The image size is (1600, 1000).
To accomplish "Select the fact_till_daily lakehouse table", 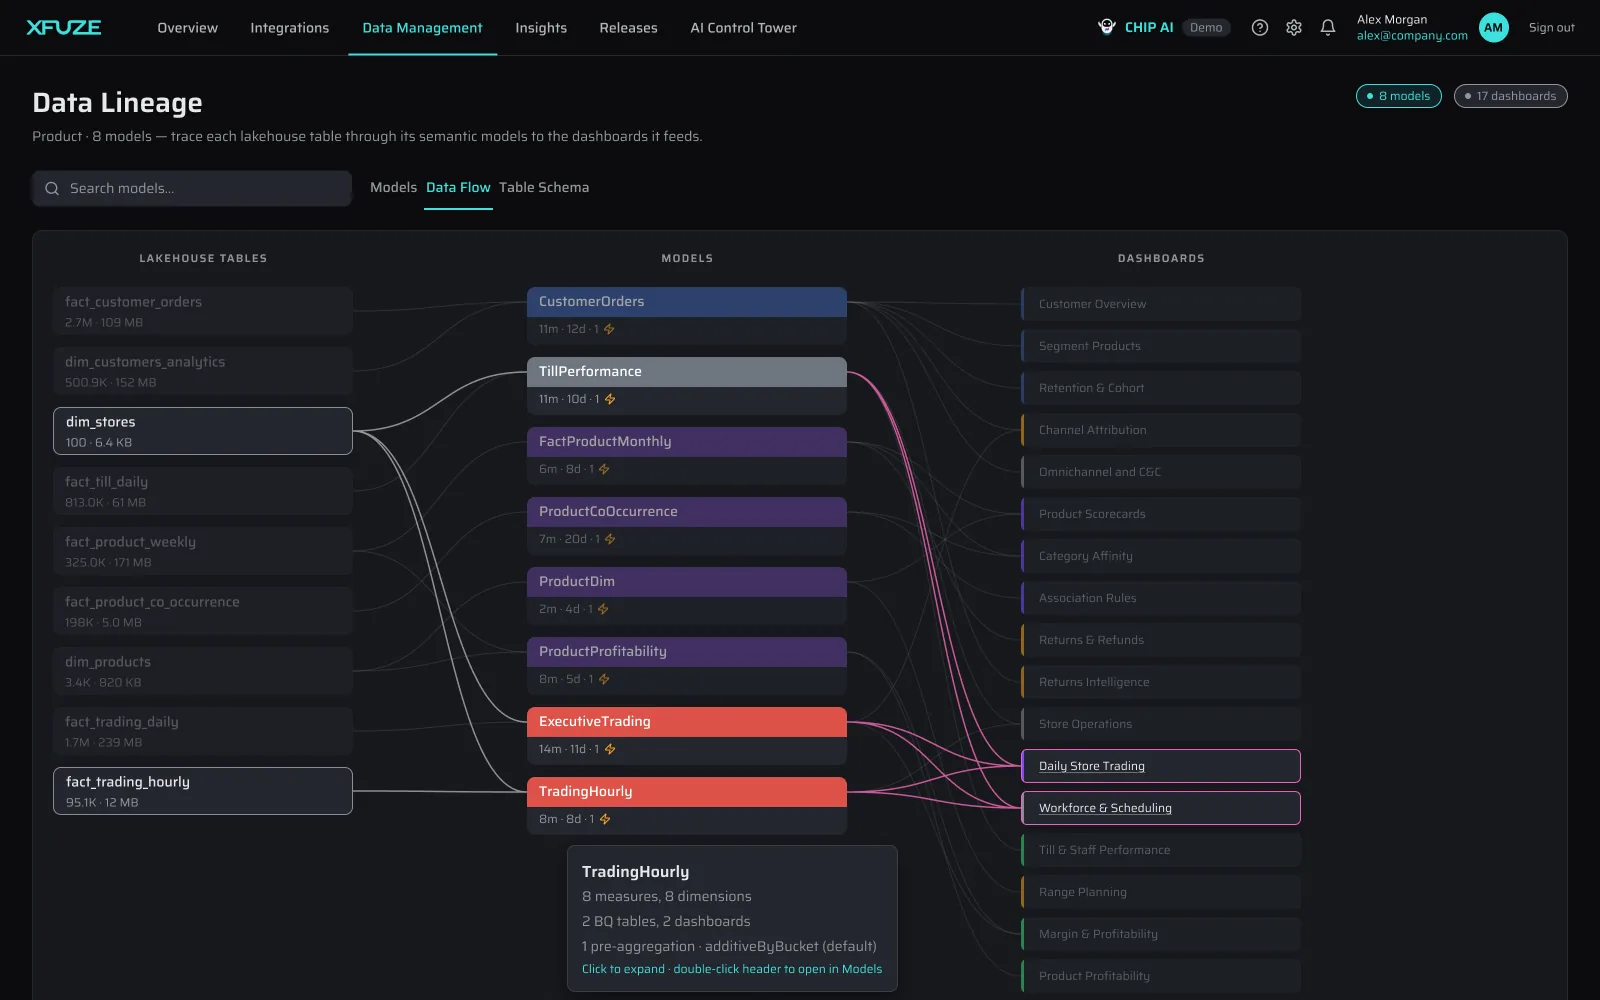I will (203, 491).
